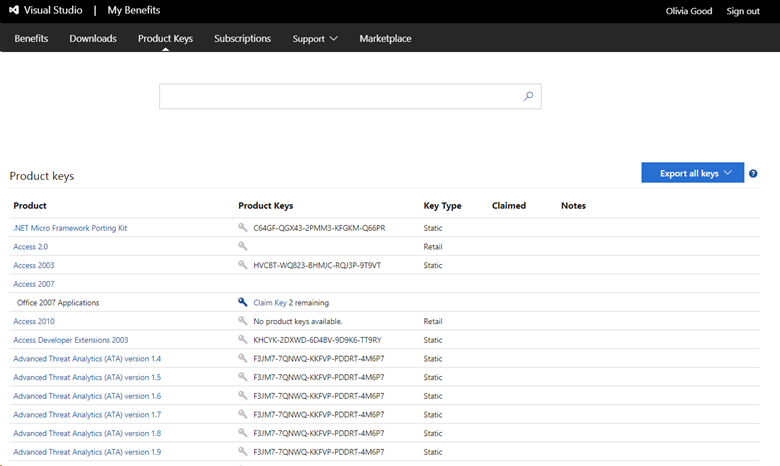Click blue key icon for Office 2007 Applications

[x=242, y=302]
